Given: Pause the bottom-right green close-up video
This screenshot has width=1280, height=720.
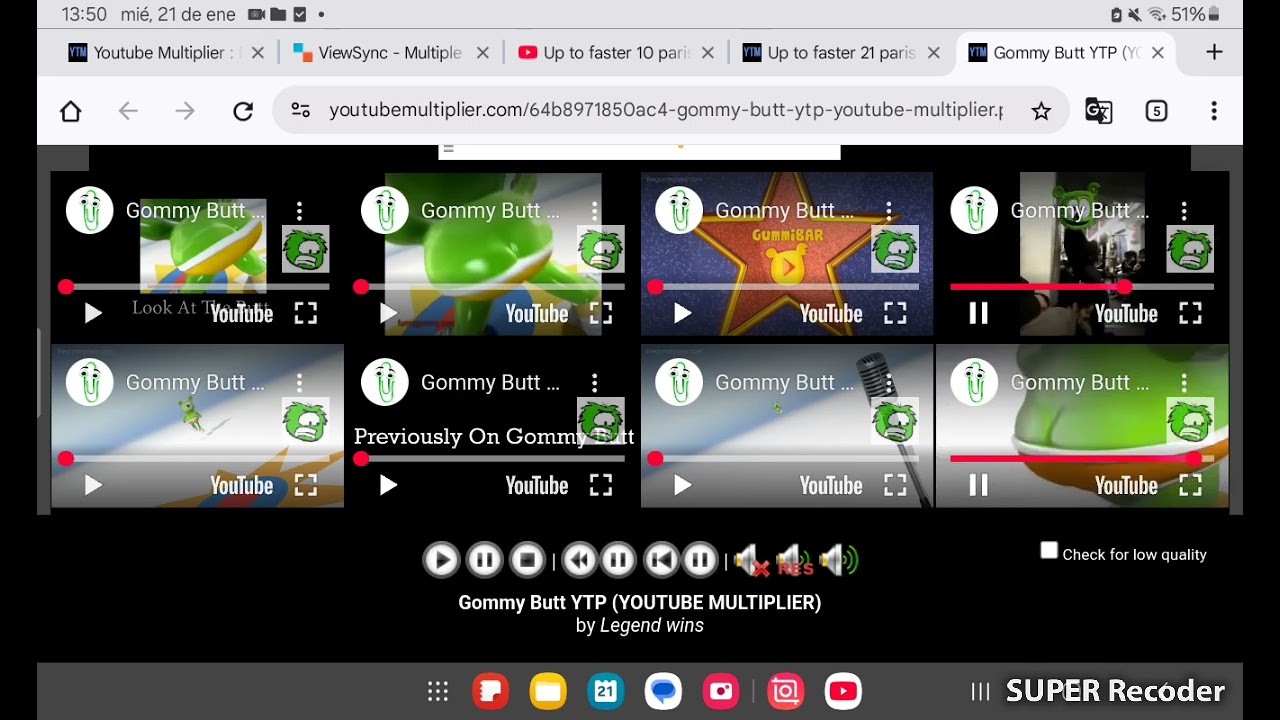Looking at the screenshot, I should click(978, 486).
